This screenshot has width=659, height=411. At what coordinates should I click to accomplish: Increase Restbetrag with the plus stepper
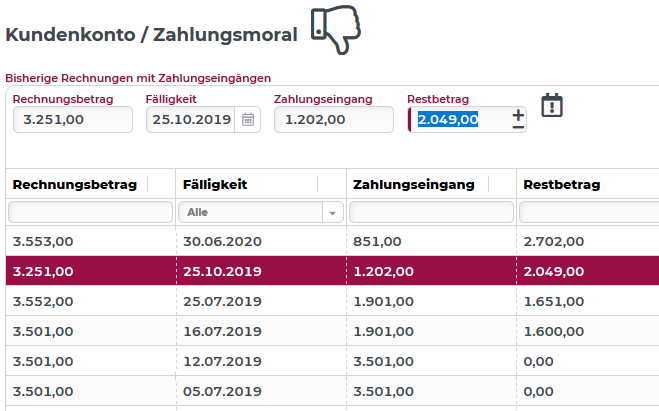[518, 115]
